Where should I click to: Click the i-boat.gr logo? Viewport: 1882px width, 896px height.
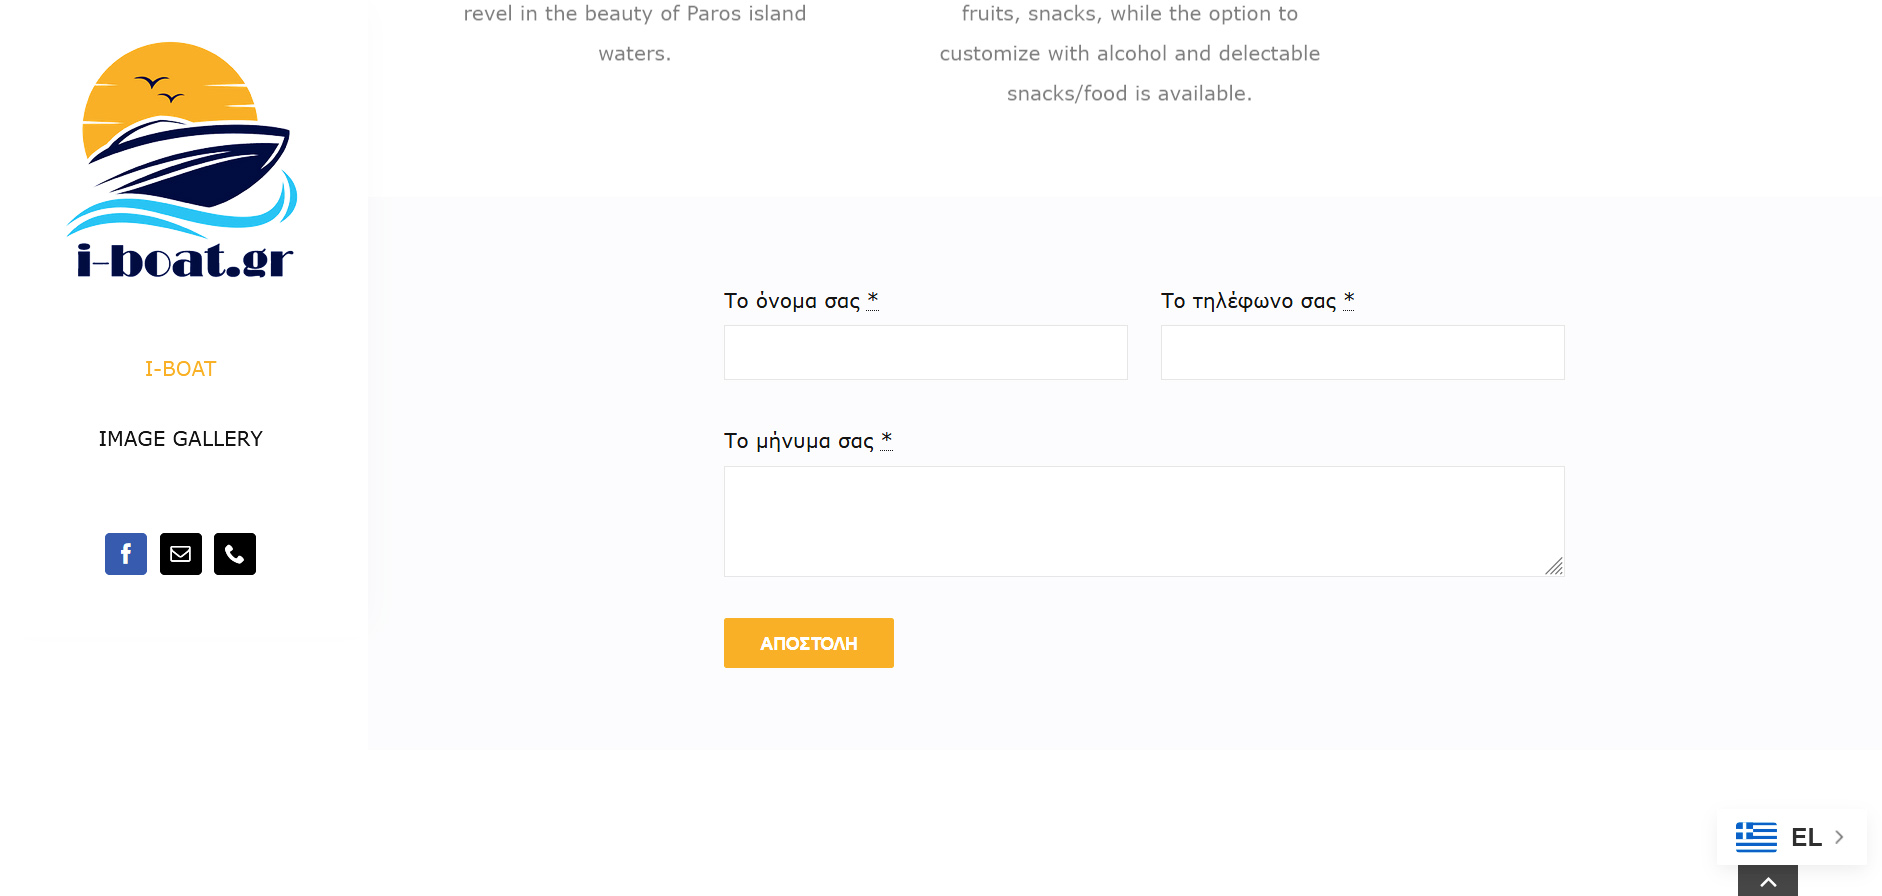(181, 160)
